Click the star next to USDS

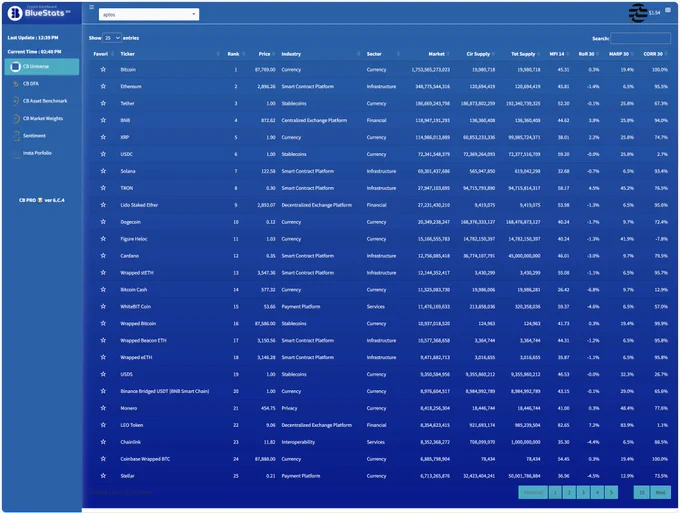pyautogui.click(x=103, y=374)
